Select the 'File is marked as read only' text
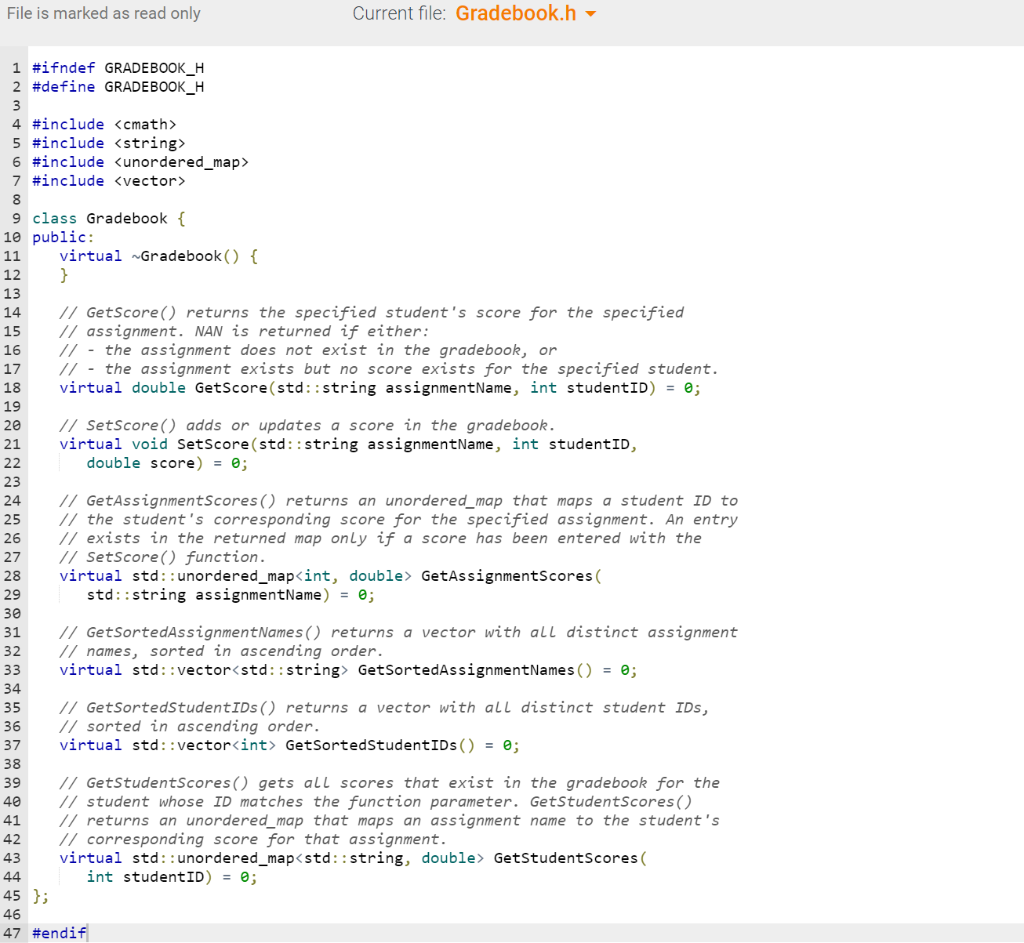The width and height of the screenshot is (1024, 943). click(104, 13)
